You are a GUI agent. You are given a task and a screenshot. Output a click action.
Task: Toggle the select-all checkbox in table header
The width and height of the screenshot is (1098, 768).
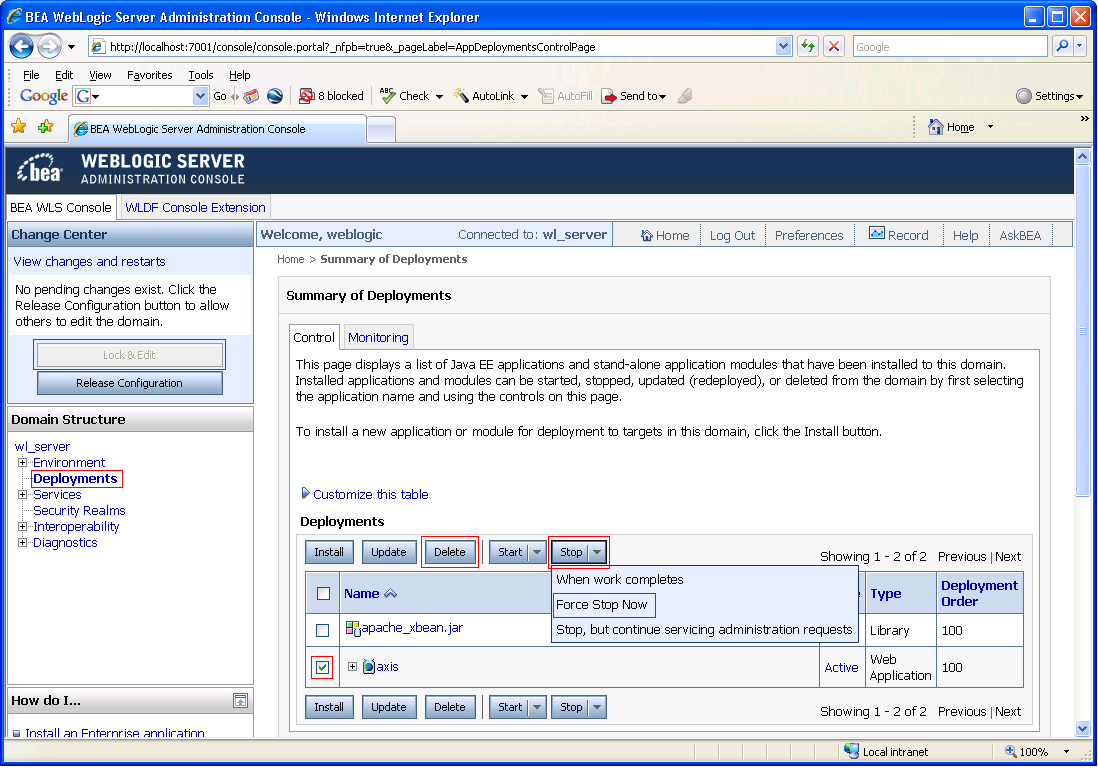coord(323,594)
